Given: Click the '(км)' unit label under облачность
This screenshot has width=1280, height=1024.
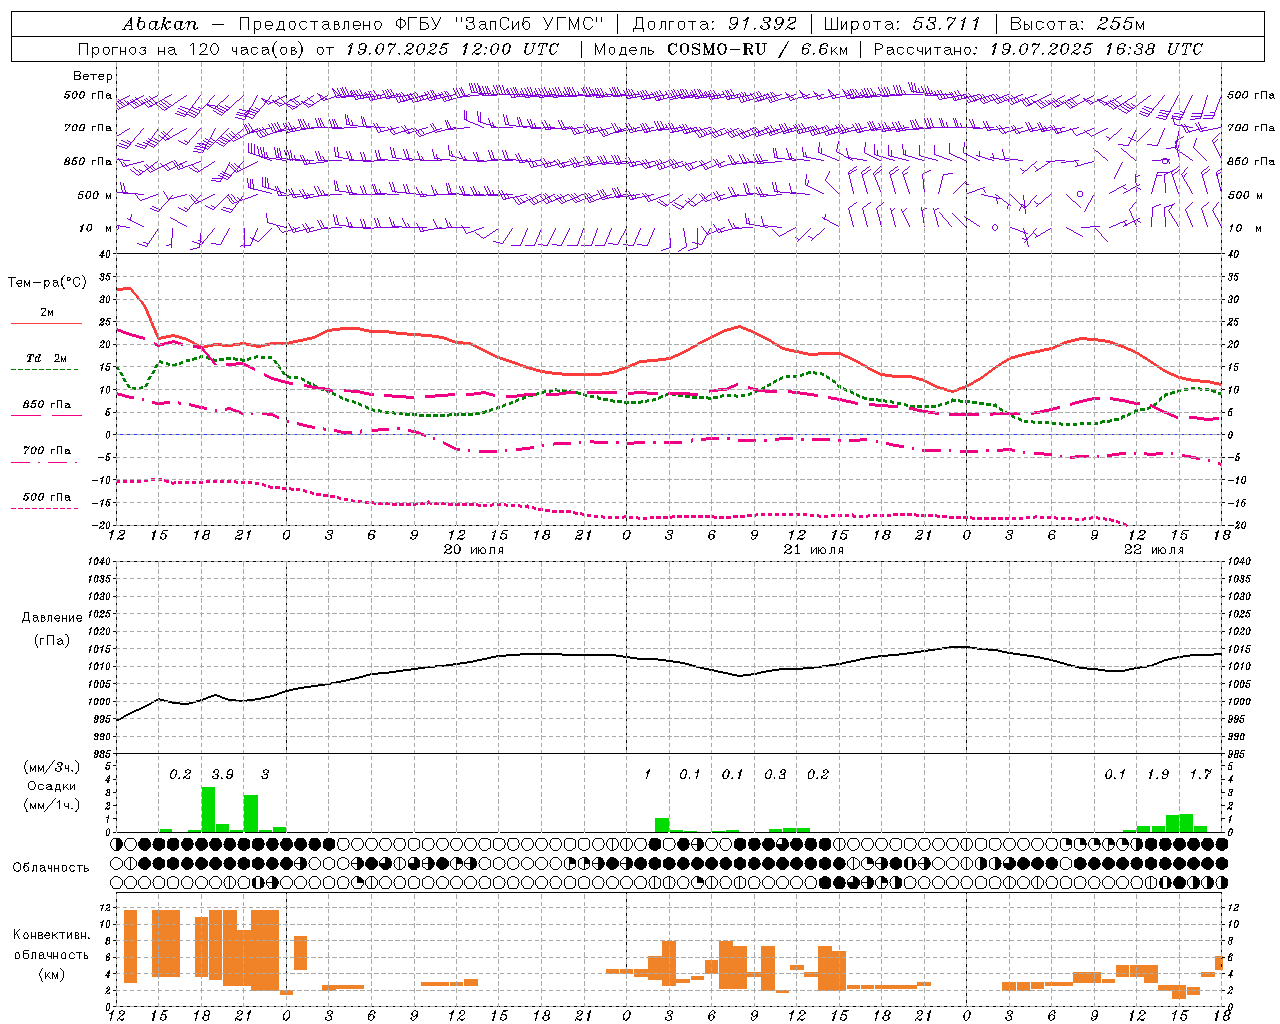Looking at the screenshot, I should coord(51,974).
